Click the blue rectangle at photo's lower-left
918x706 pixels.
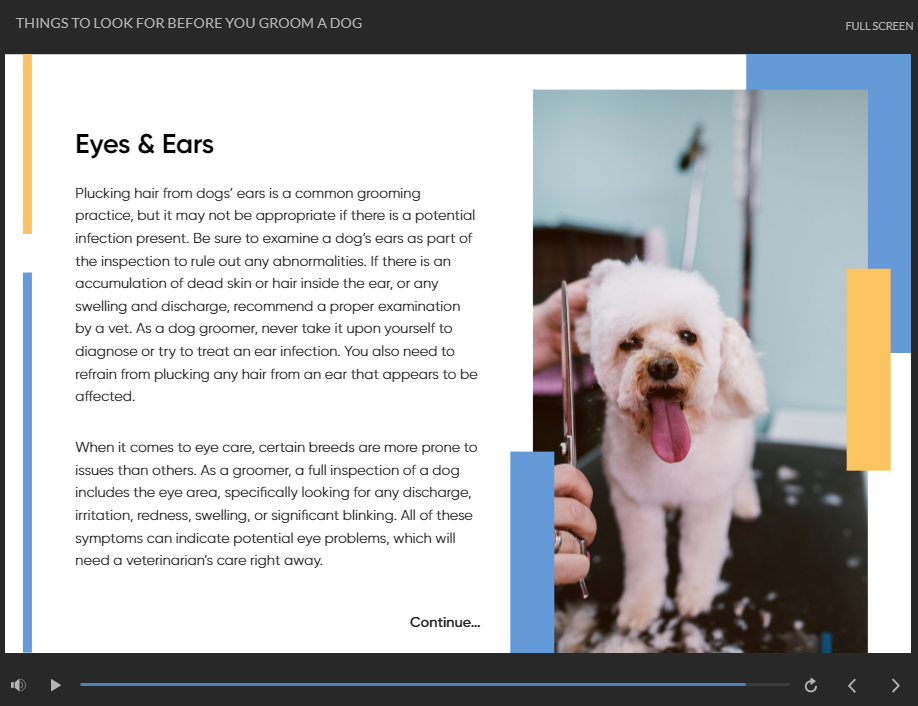click(x=532, y=550)
